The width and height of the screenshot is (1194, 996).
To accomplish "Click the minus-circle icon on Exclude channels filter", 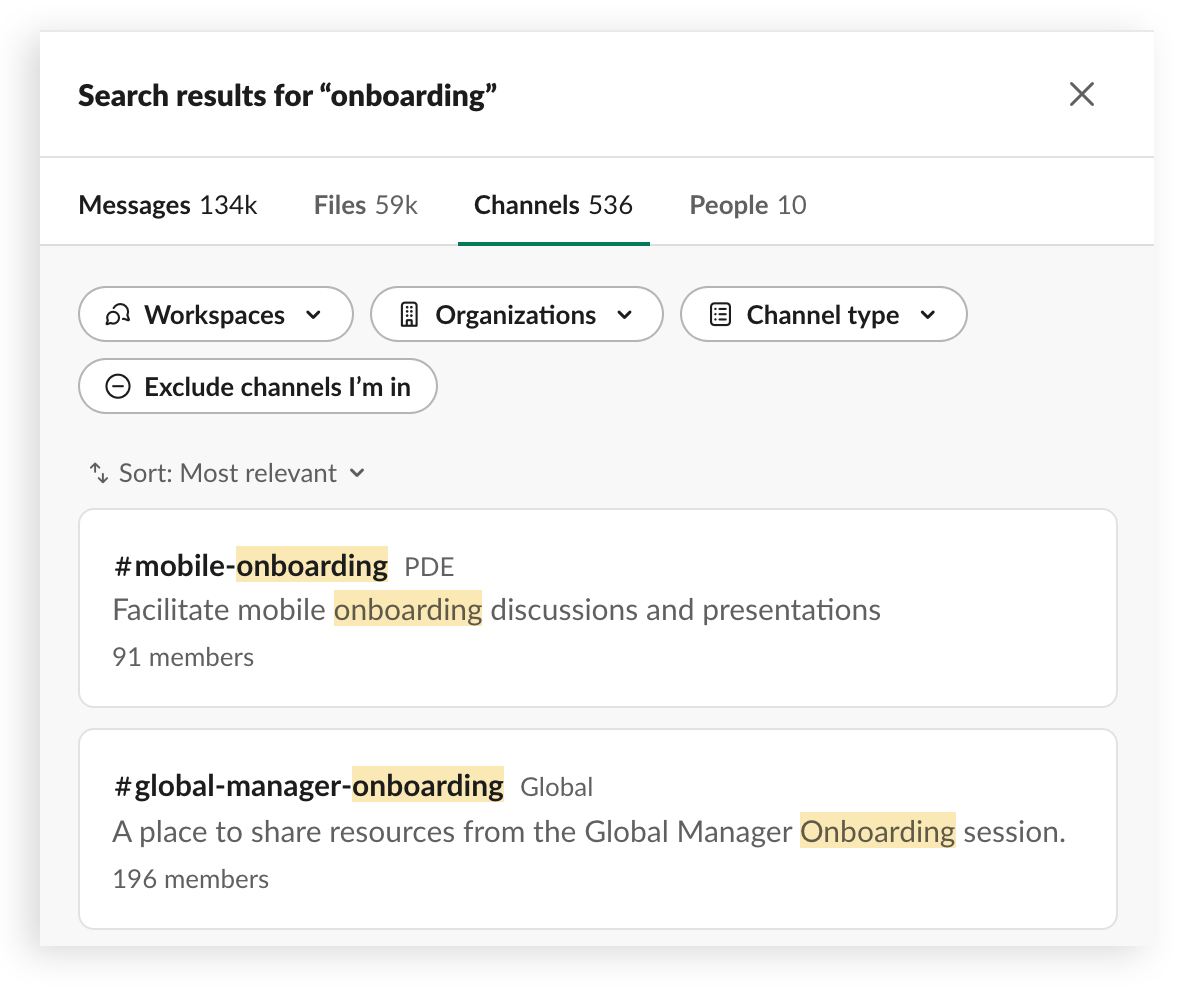I will tap(119, 386).
